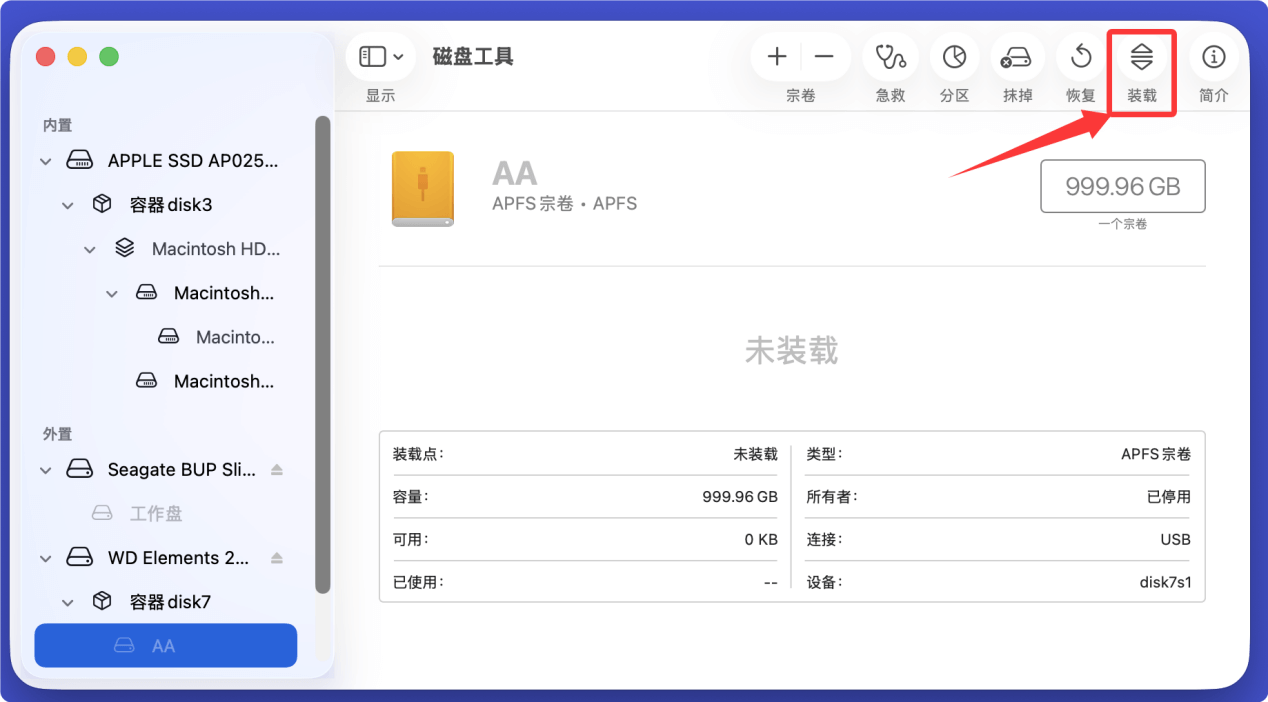This screenshot has width=1268, height=702.
Task: Click the 抹掉 (Erase) toolbar icon
Action: coord(1017,57)
